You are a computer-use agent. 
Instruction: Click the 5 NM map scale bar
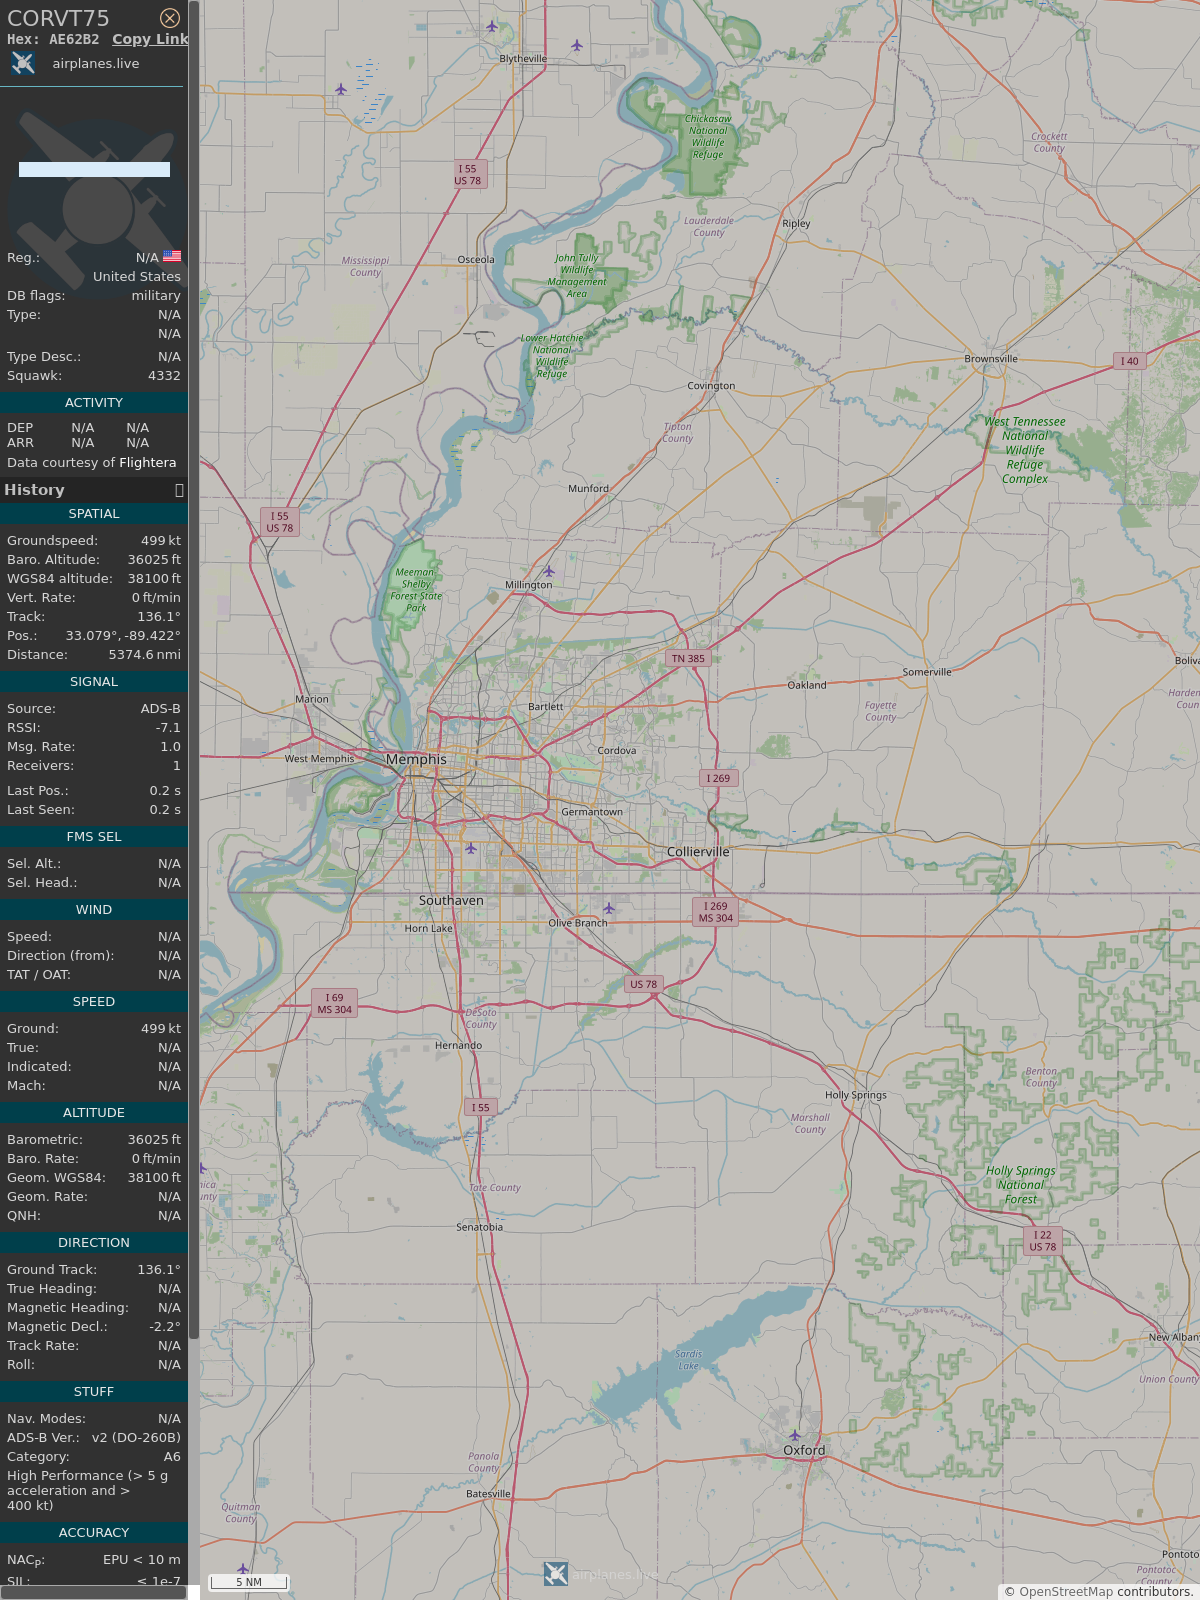[x=249, y=1582]
